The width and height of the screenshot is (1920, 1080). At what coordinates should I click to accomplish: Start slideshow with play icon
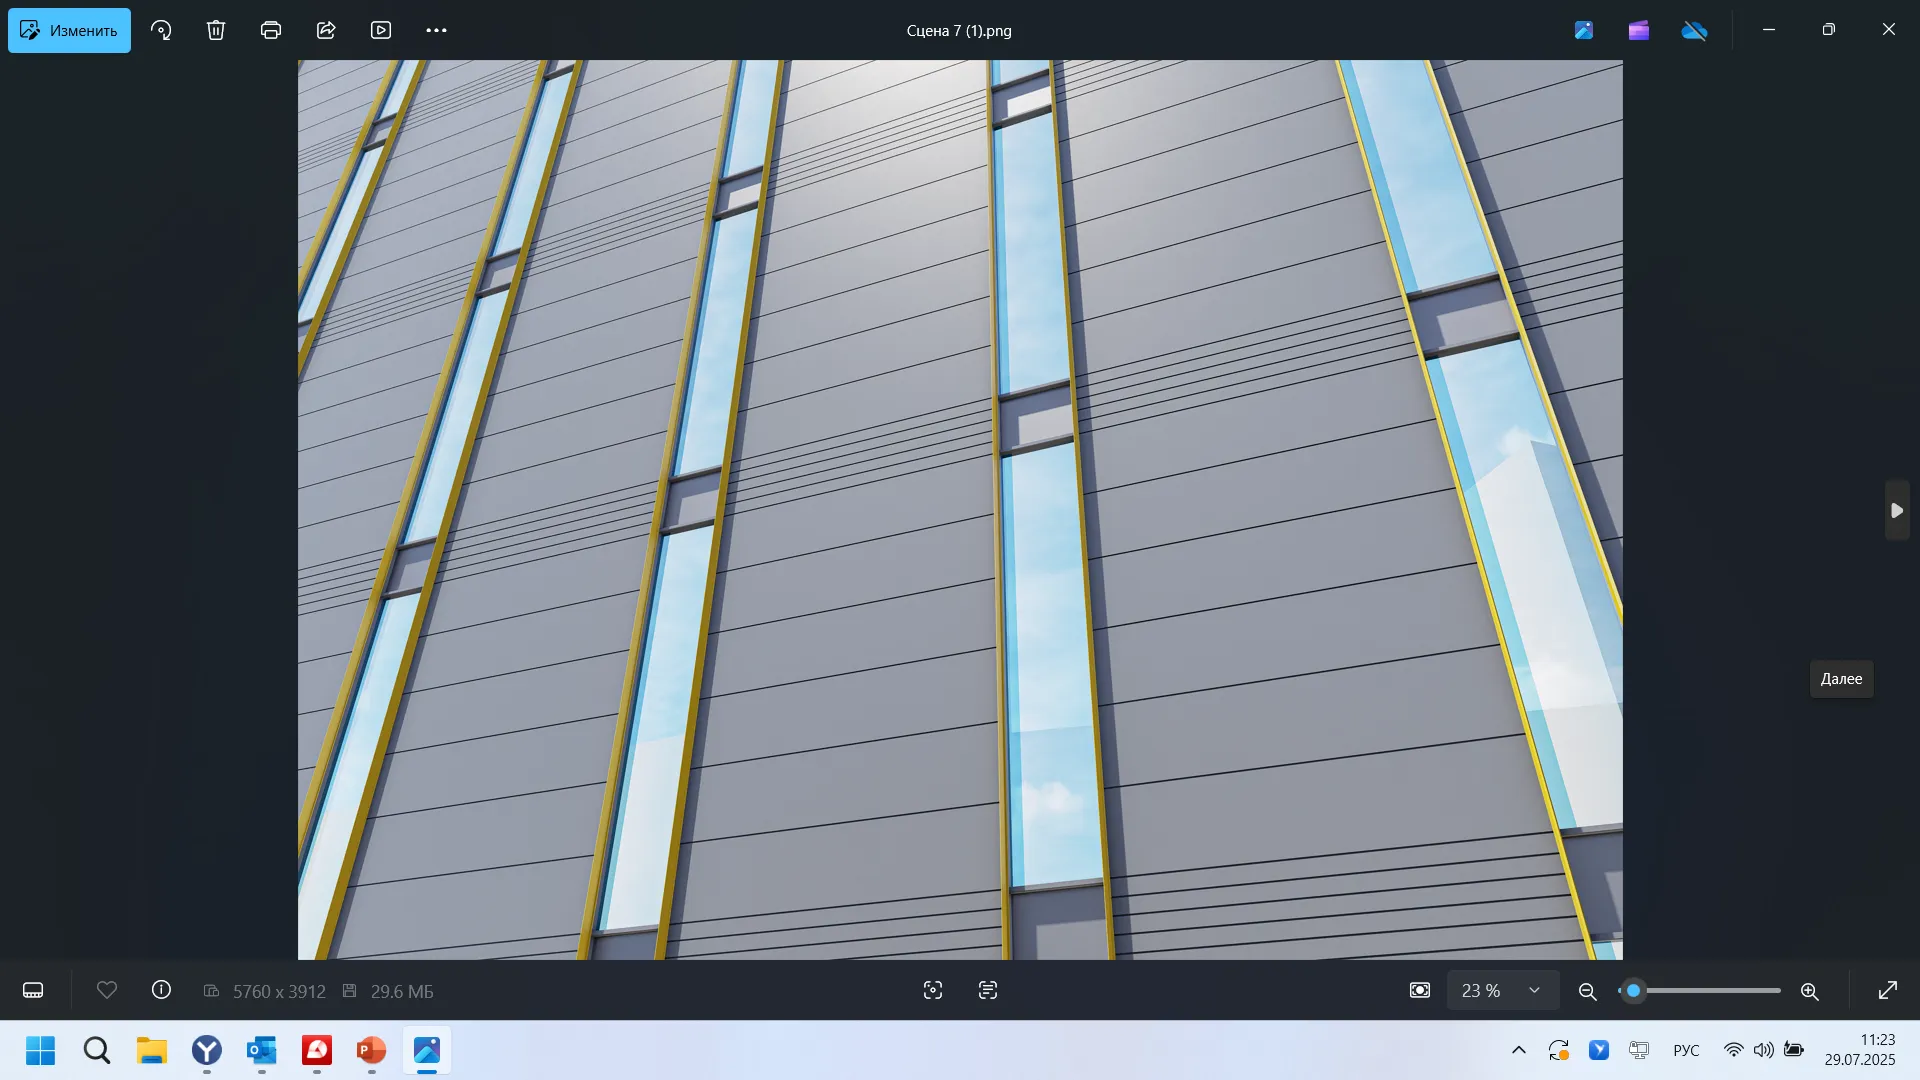[381, 30]
